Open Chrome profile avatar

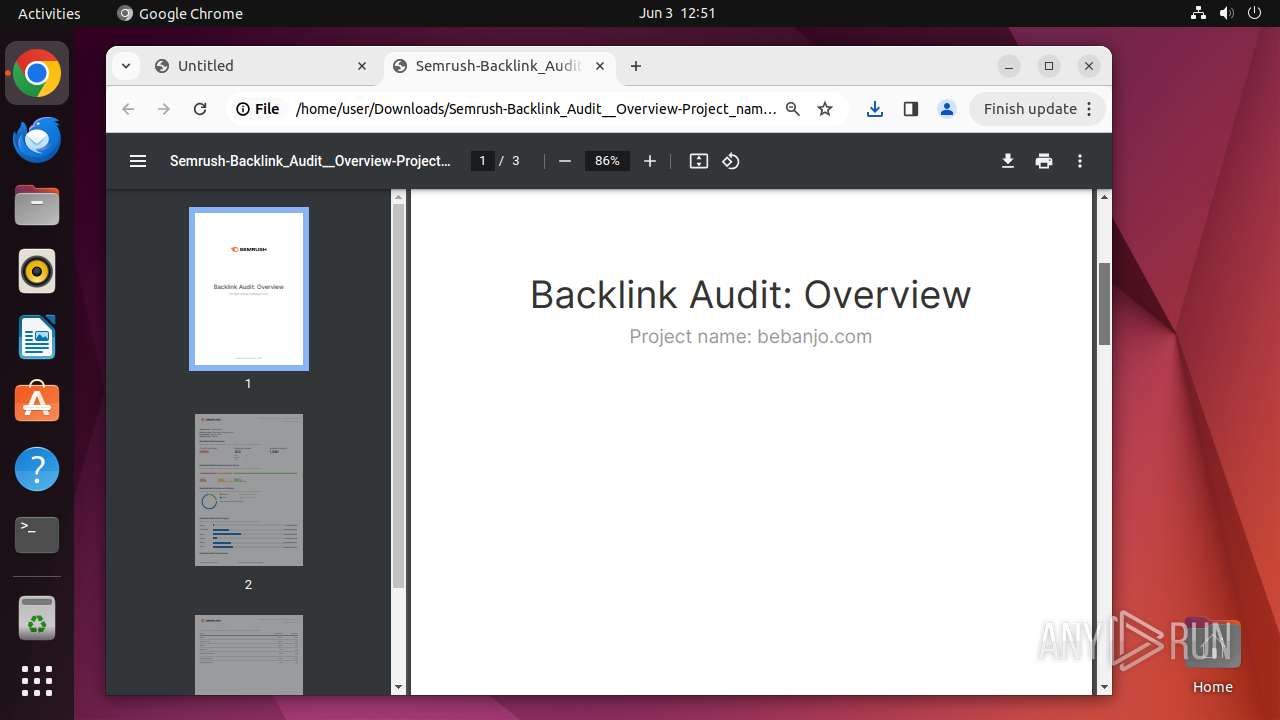click(x=947, y=109)
